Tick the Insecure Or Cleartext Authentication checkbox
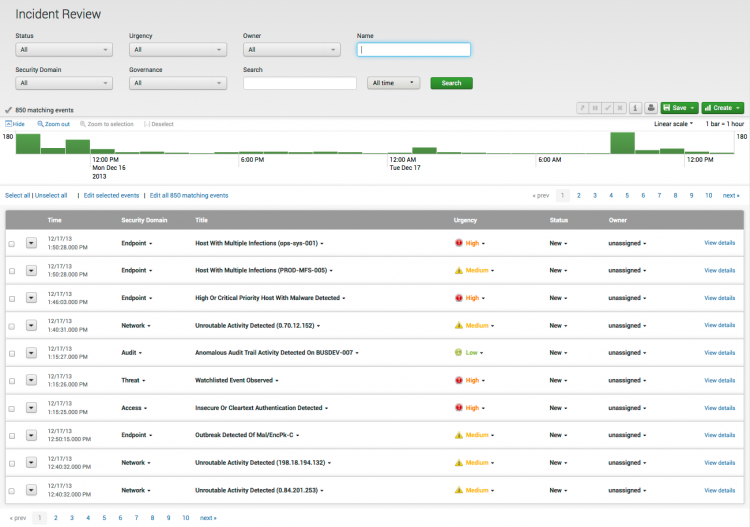 [11, 408]
